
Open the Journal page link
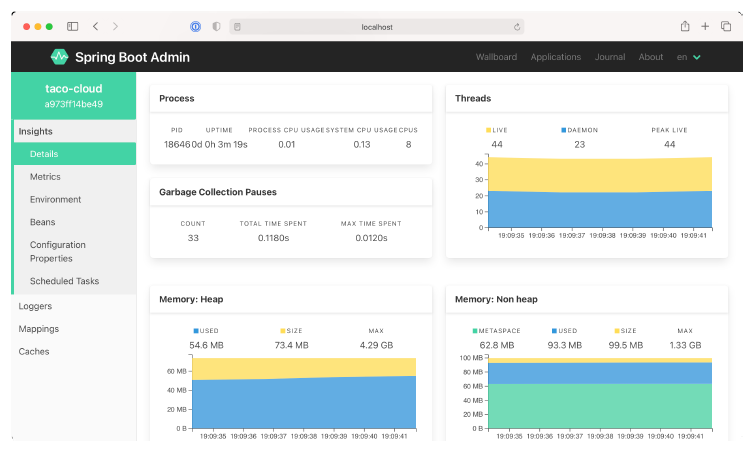click(610, 57)
